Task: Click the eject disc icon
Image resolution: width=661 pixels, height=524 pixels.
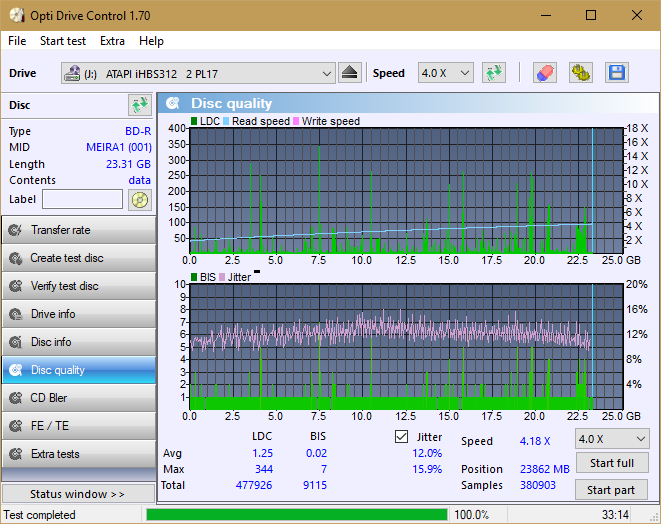Action: tap(349, 73)
